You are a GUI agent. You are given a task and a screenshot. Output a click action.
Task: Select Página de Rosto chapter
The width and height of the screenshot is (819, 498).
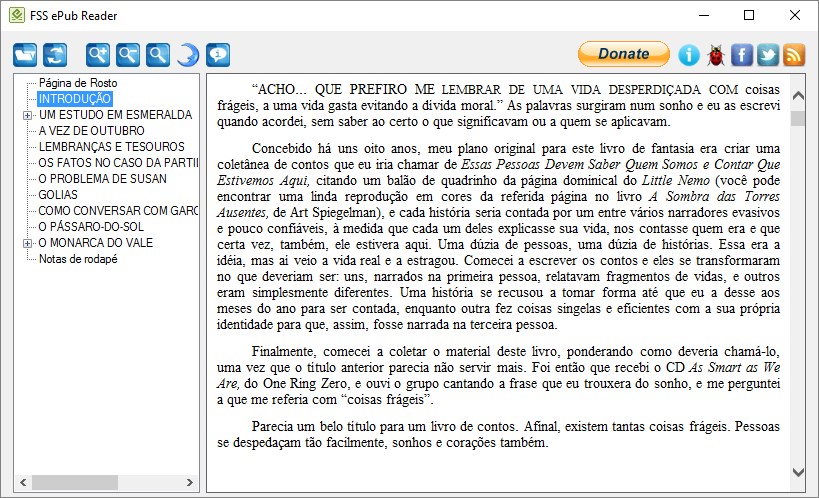(x=78, y=83)
